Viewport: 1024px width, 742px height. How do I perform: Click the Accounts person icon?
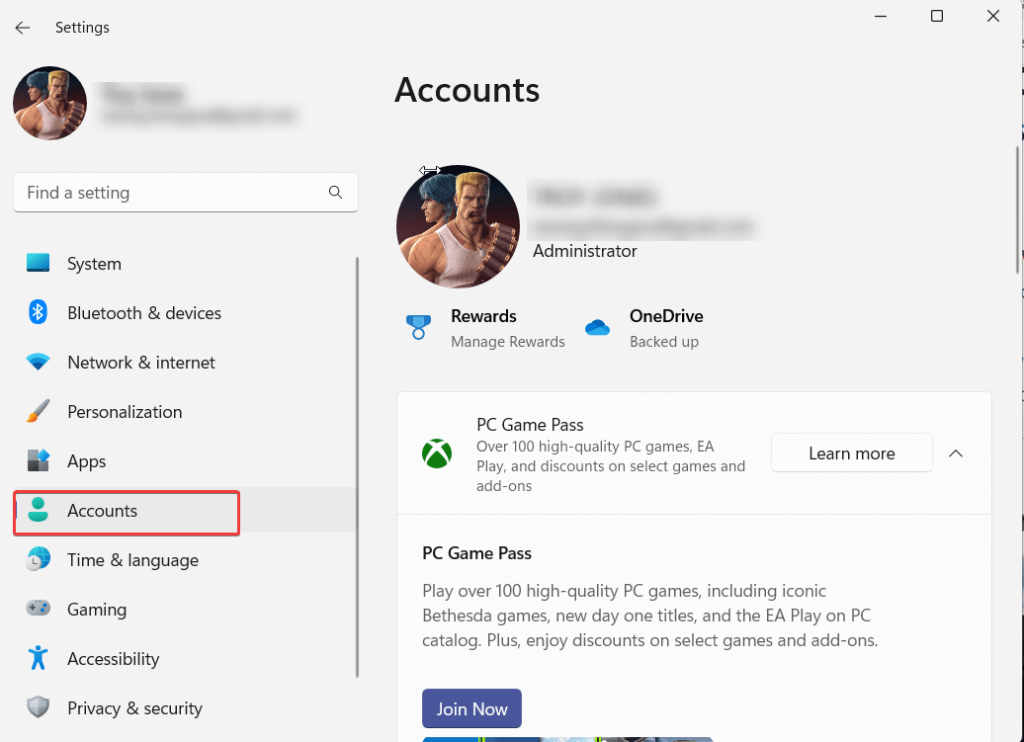38,510
